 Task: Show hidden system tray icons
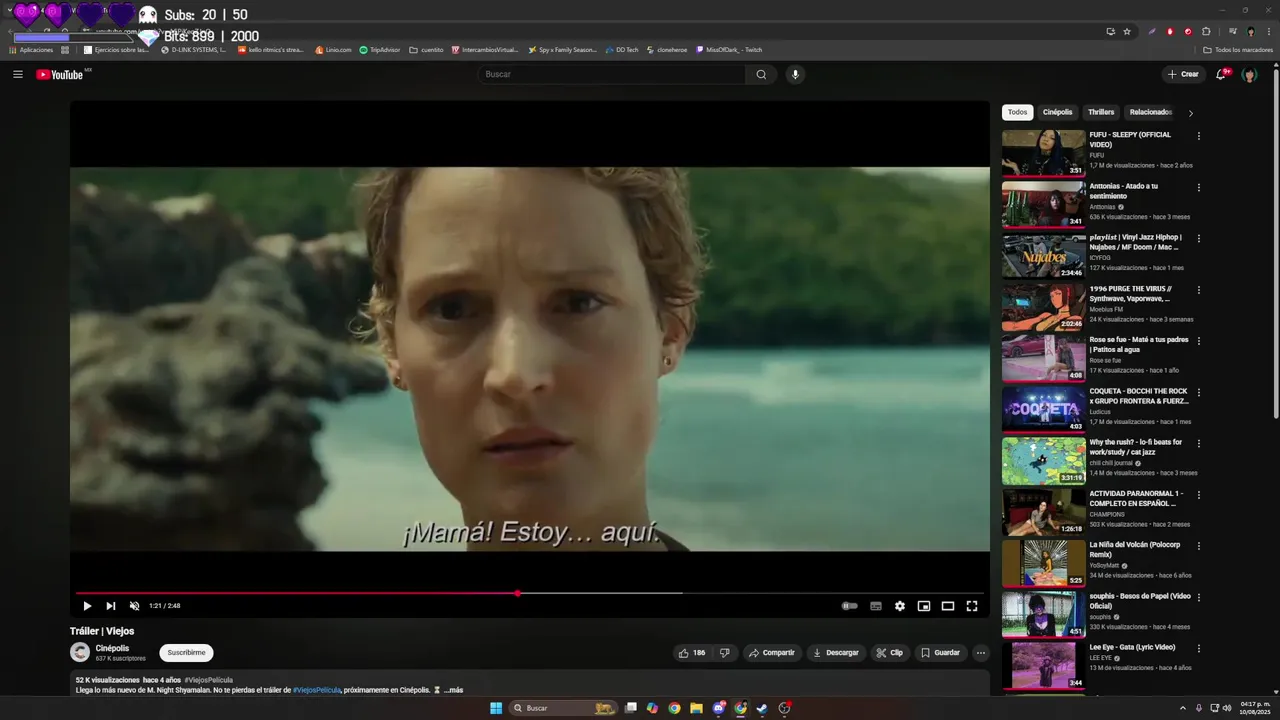pyautogui.click(x=1183, y=708)
